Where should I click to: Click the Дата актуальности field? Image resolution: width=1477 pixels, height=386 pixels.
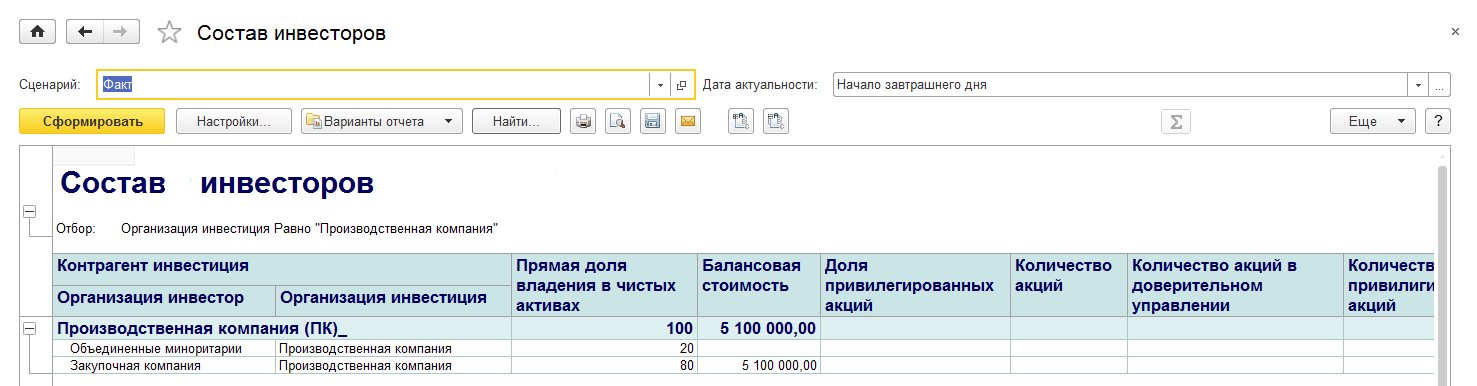pos(1119,85)
